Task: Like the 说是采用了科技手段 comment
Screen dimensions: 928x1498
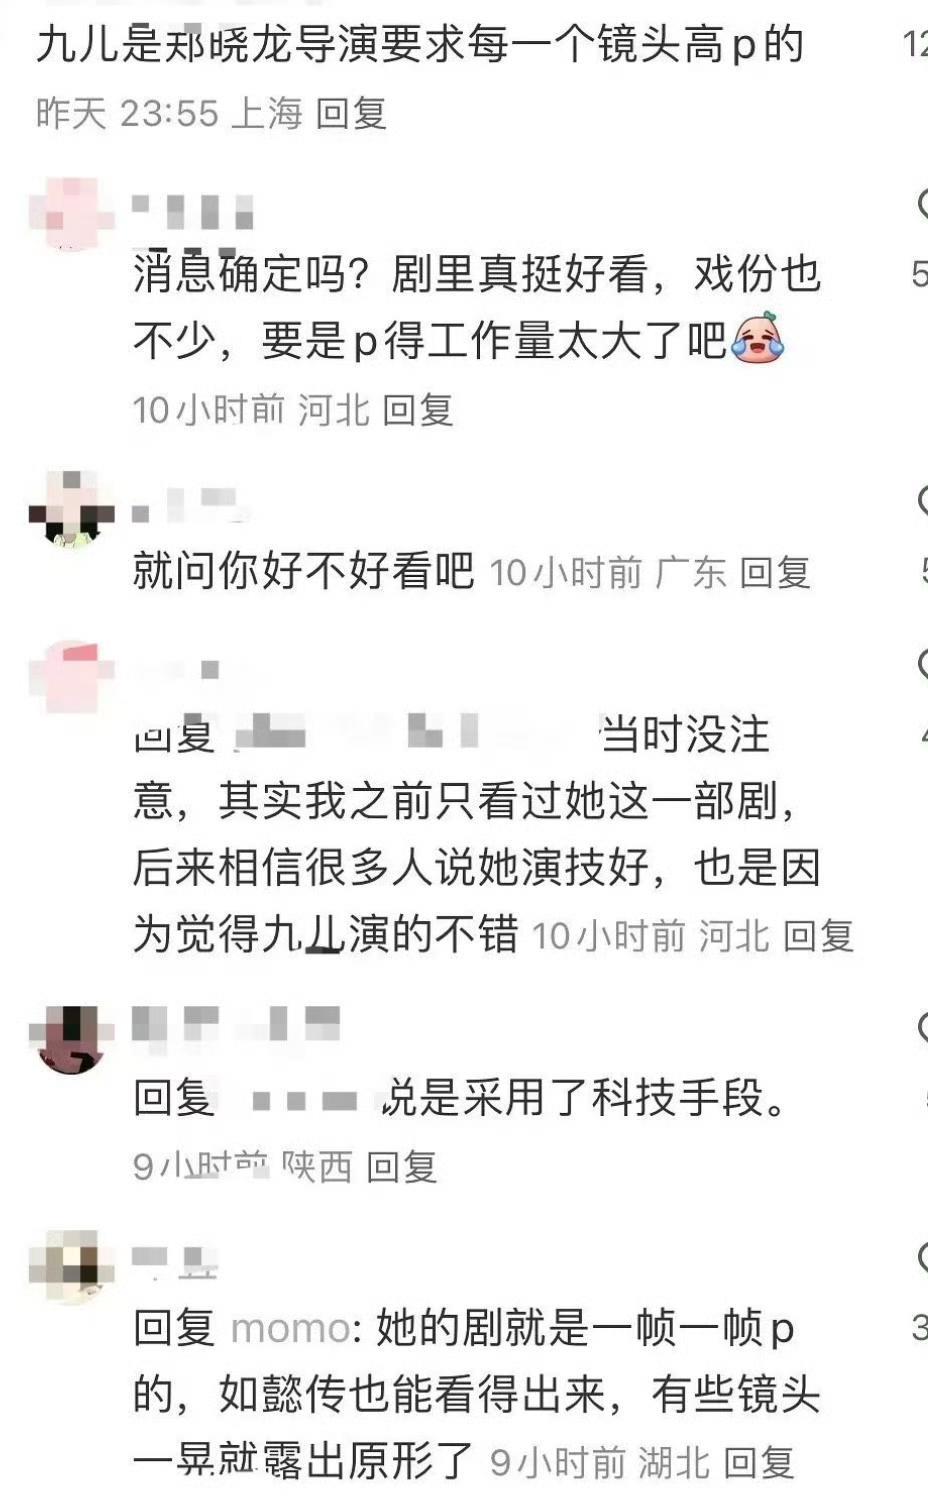Action: pyautogui.click(x=922, y=1028)
